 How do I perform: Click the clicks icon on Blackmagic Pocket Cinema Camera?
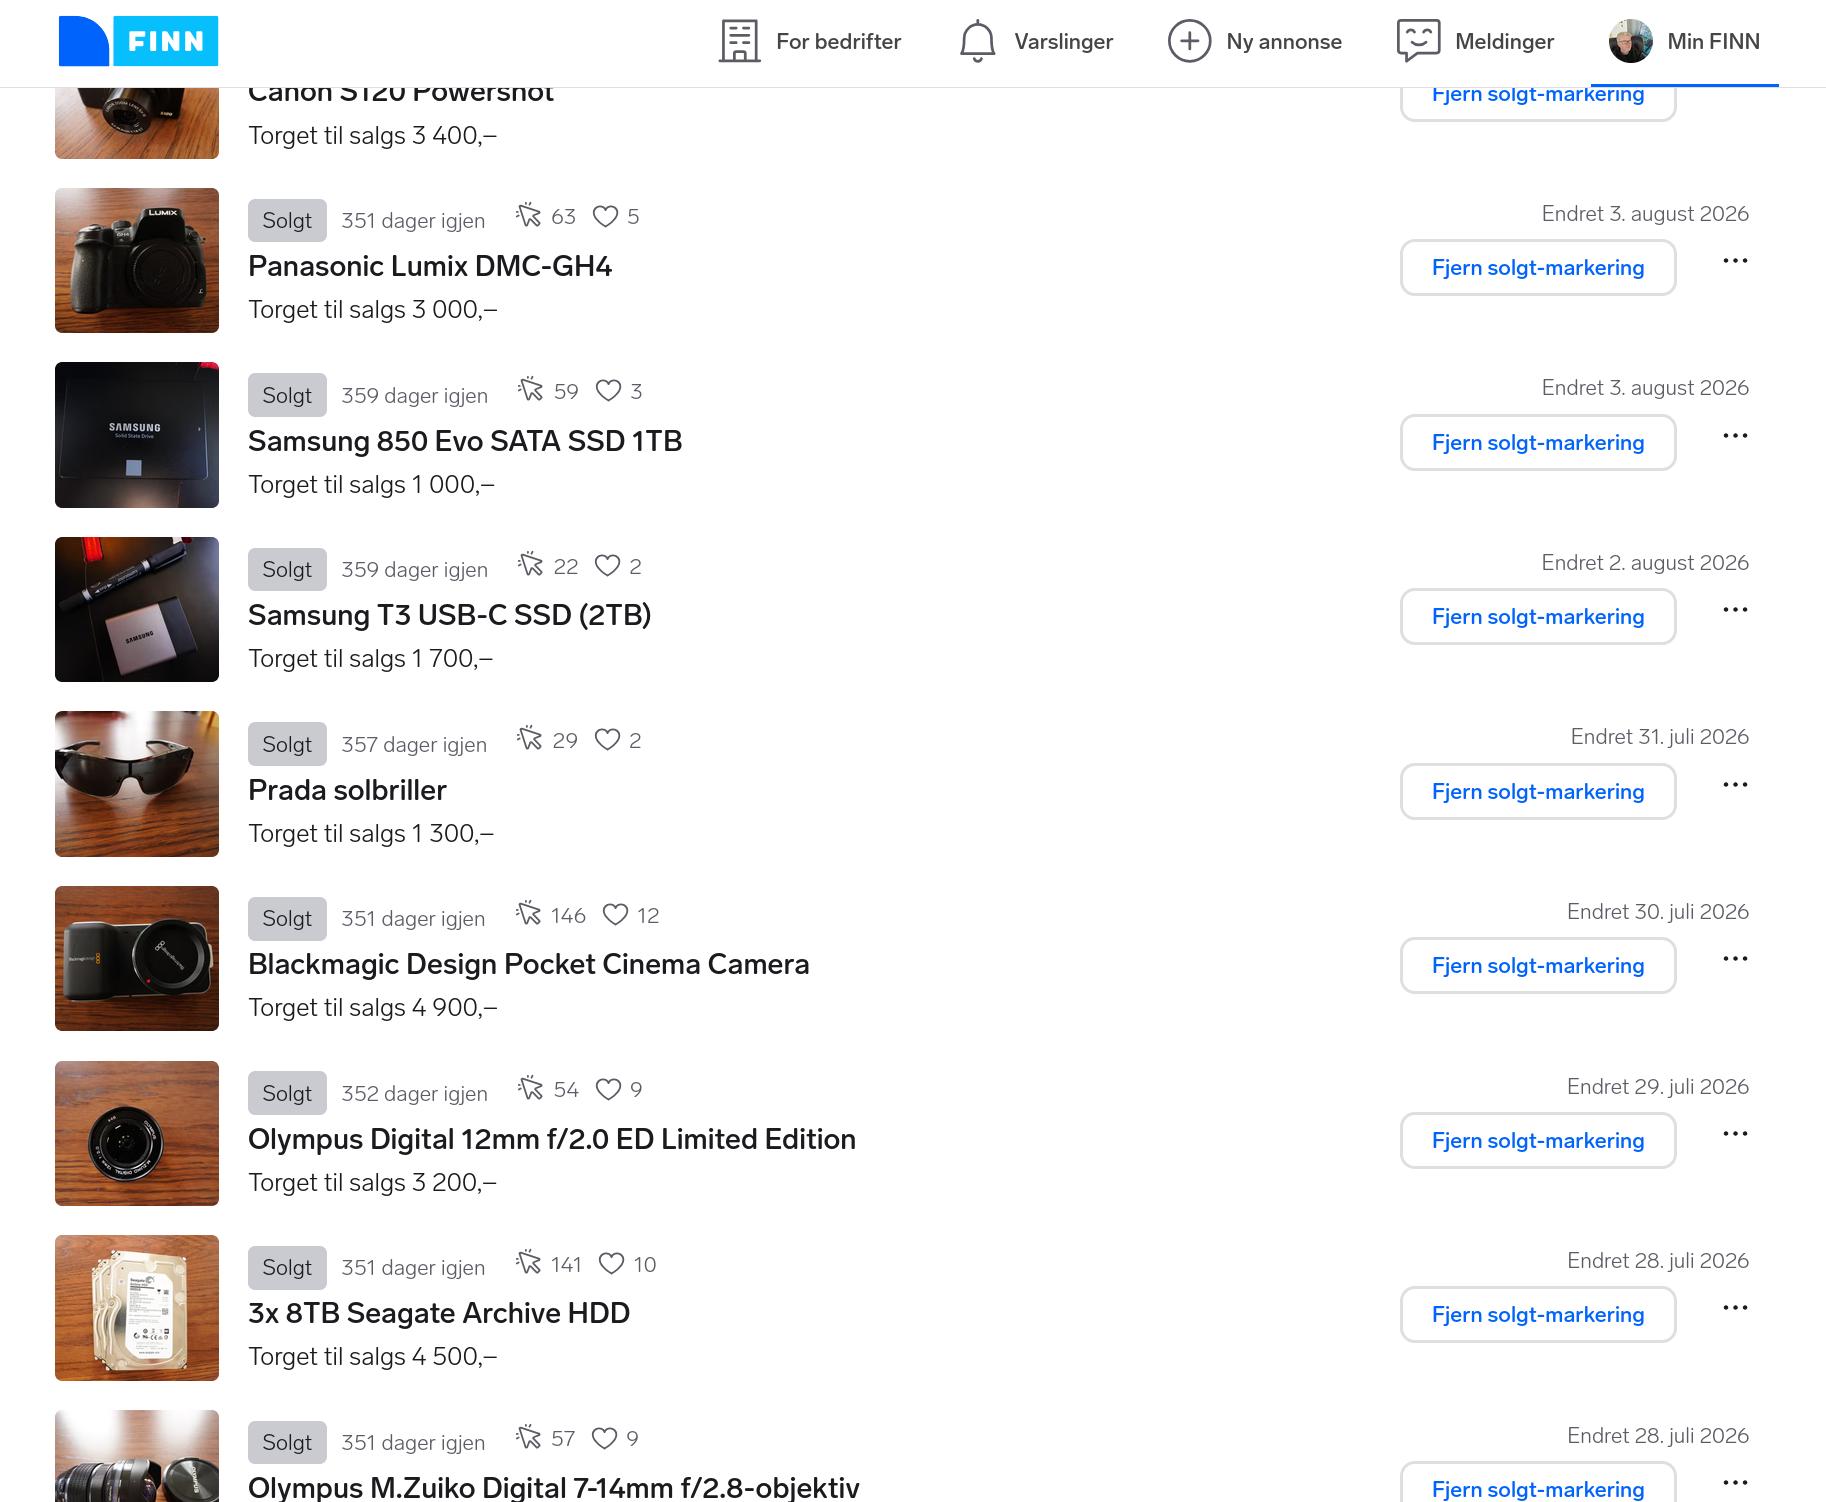[x=528, y=914]
